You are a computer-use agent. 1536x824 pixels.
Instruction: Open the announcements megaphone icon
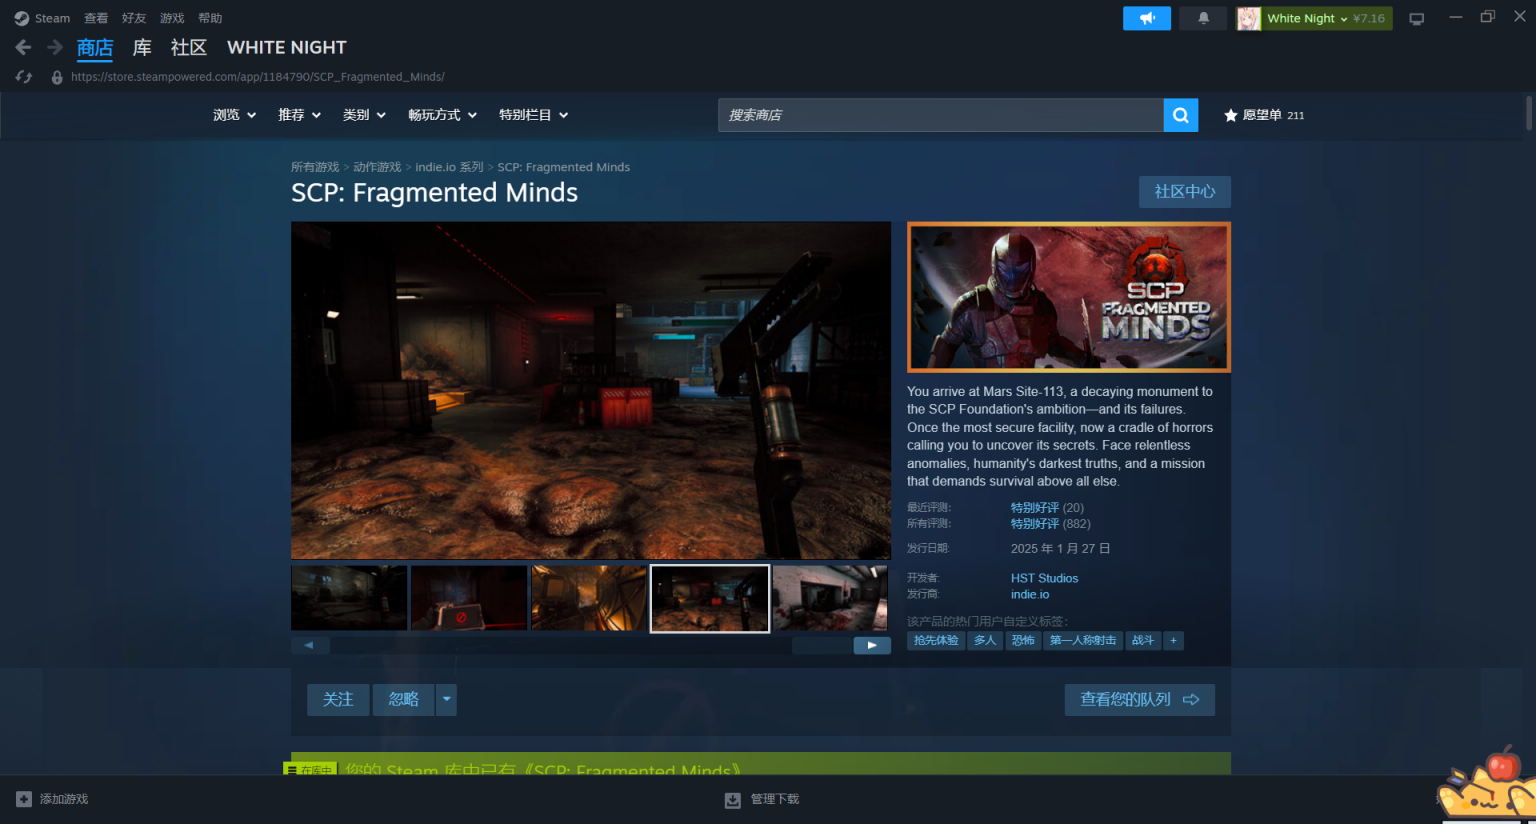click(x=1146, y=18)
